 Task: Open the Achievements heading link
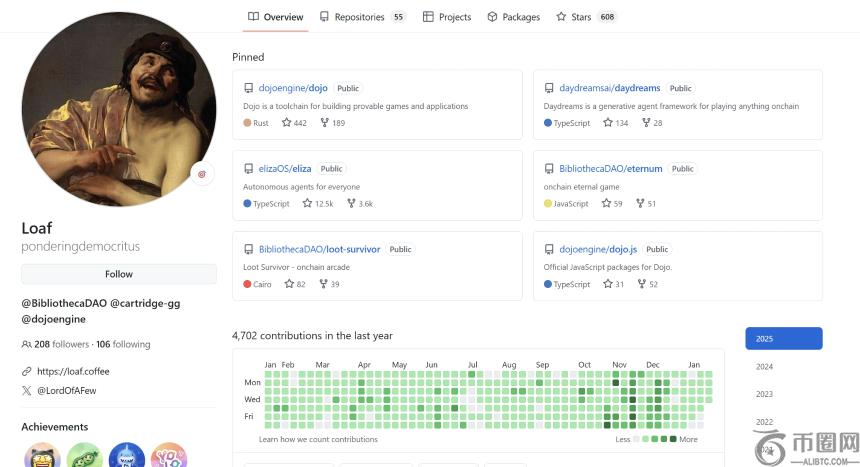(x=55, y=427)
